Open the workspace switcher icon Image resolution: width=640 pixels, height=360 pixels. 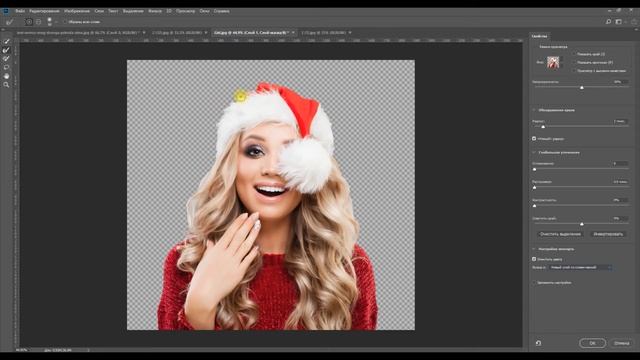(619, 22)
